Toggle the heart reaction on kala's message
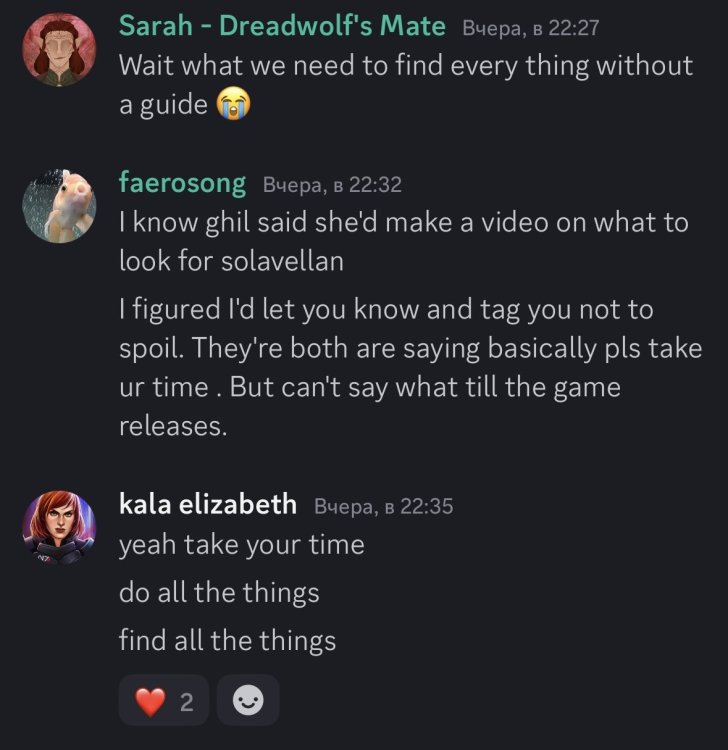 coord(165,700)
